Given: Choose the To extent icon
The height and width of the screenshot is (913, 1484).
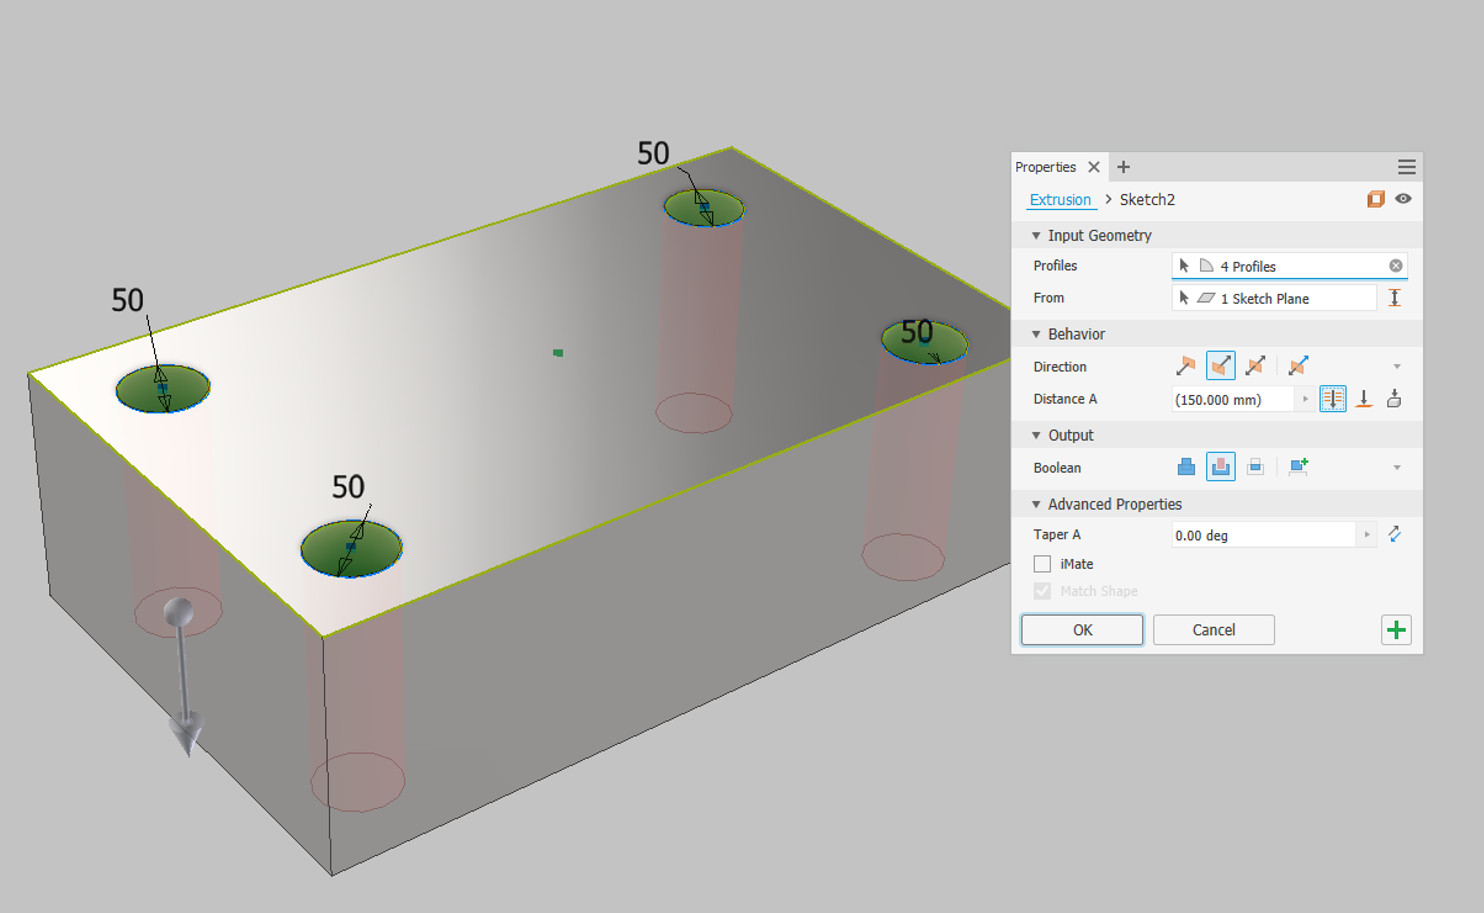Looking at the screenshot, I should point(1364,399).
